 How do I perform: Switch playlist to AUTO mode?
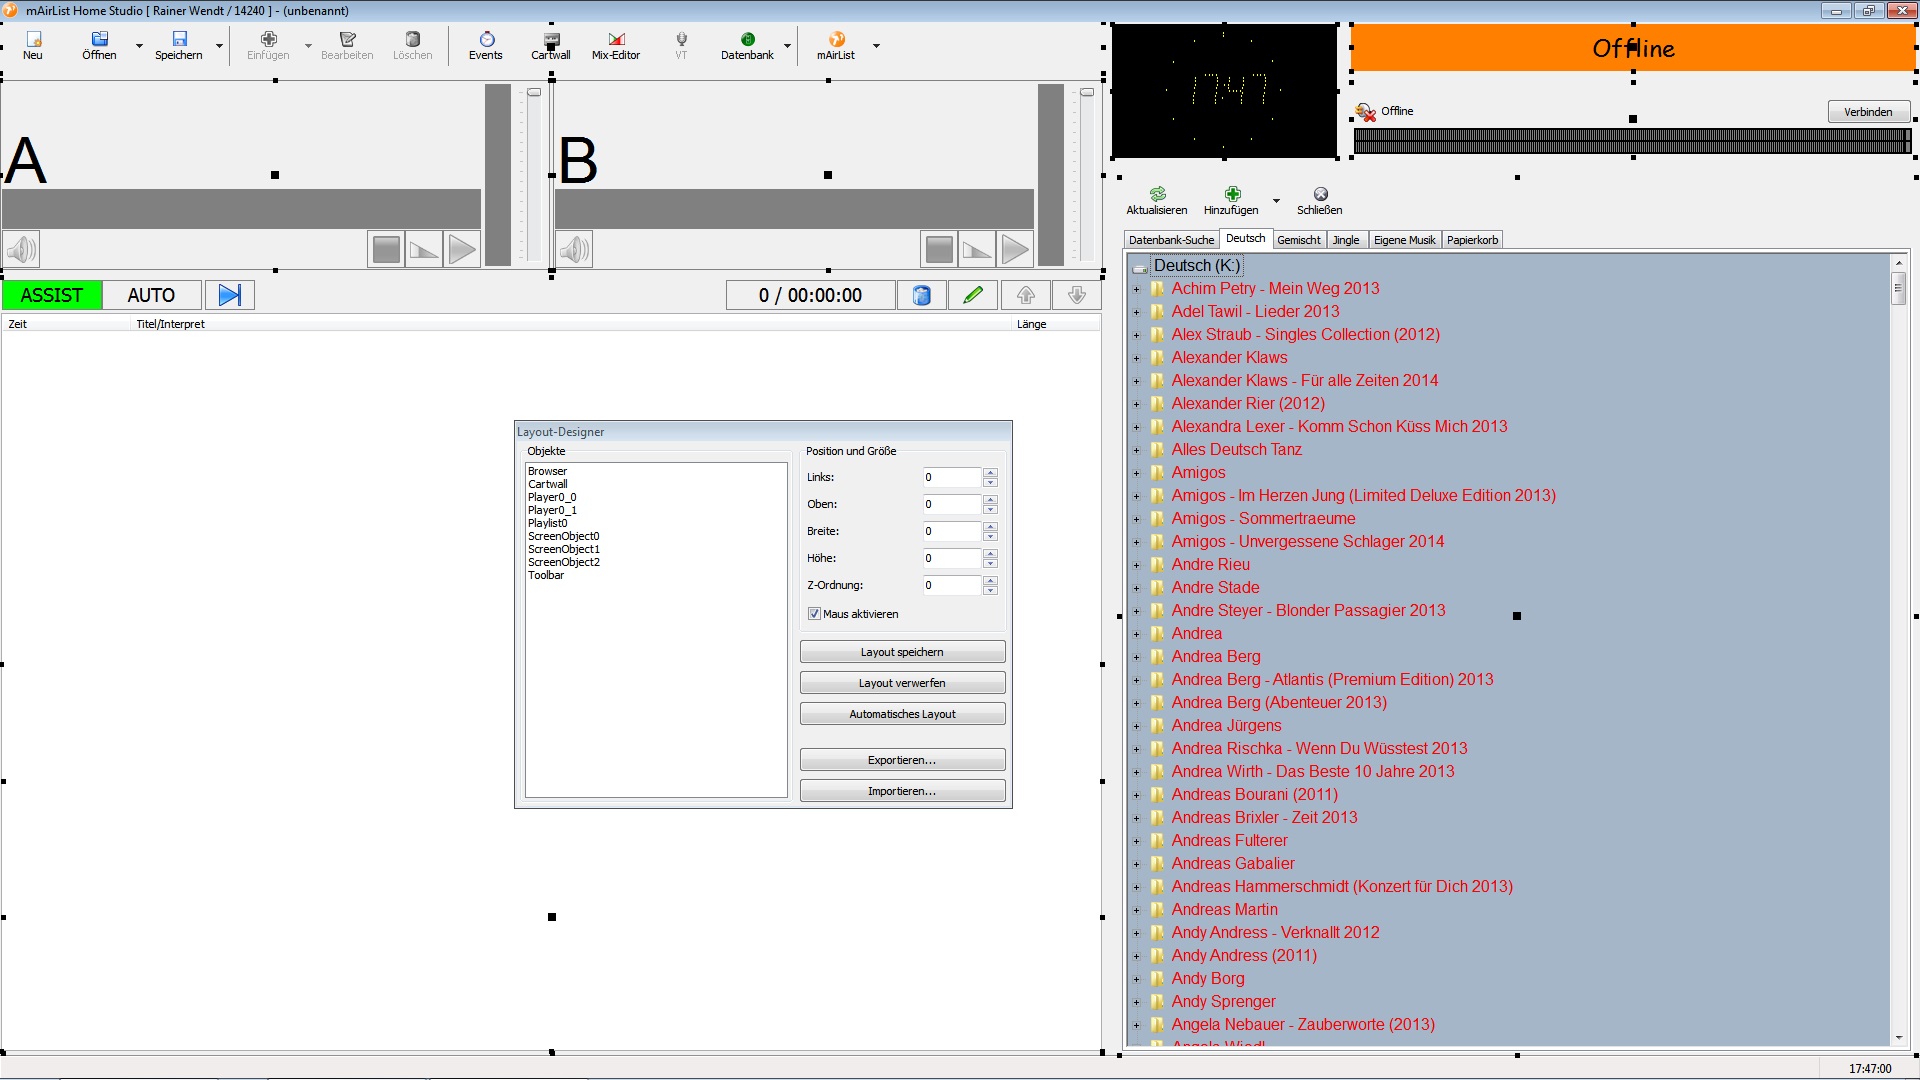151,295
